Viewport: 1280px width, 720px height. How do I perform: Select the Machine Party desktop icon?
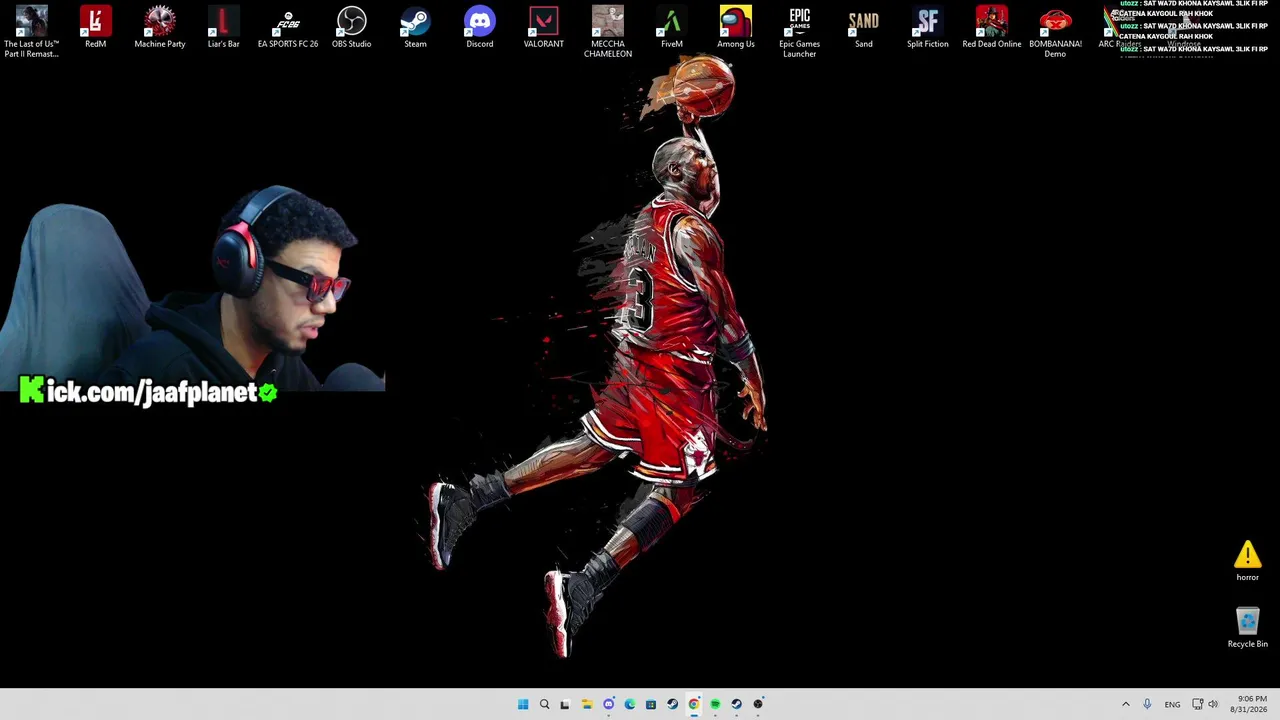tap(160, 27)
